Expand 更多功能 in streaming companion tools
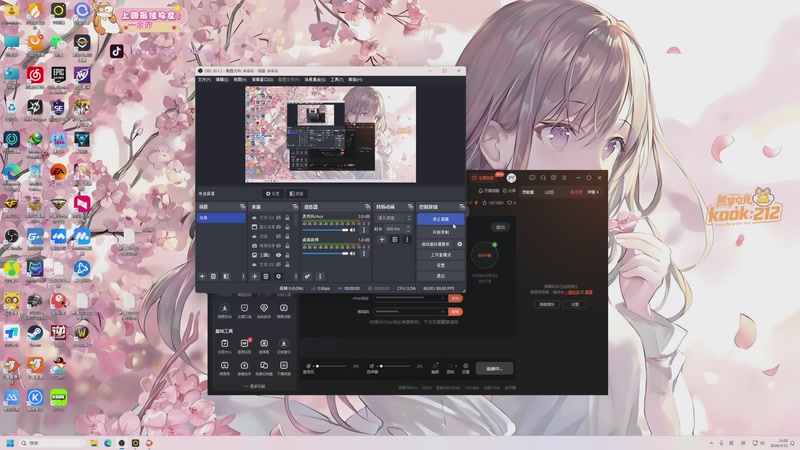 254,386
